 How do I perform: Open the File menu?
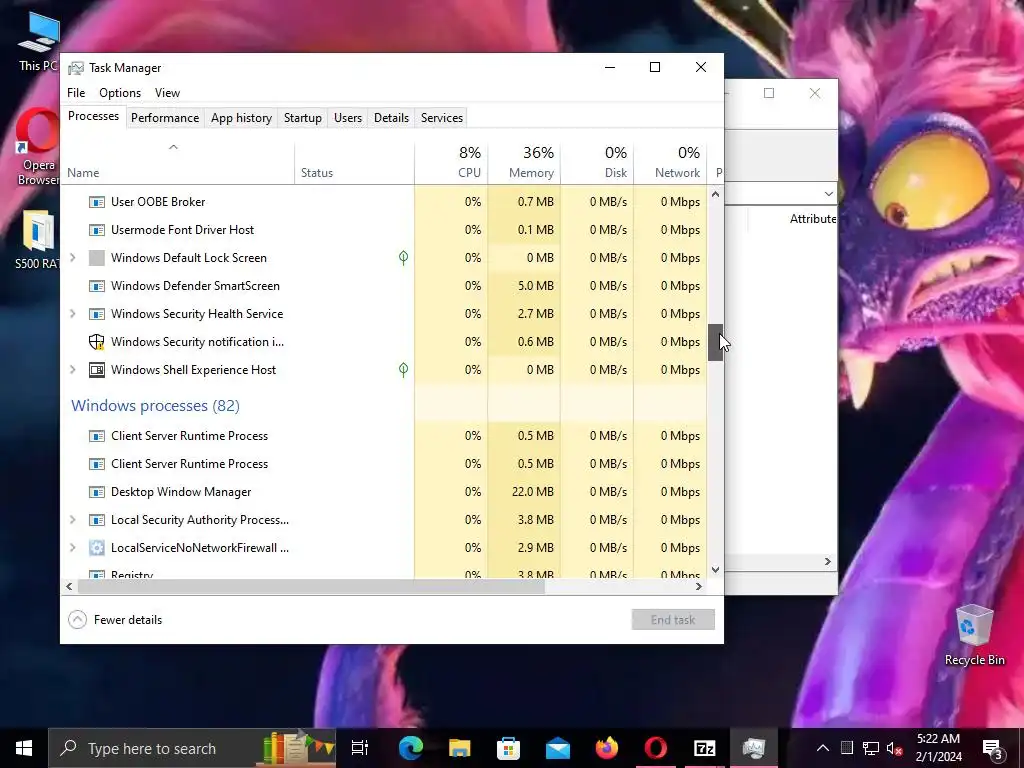tap(76, 93)
